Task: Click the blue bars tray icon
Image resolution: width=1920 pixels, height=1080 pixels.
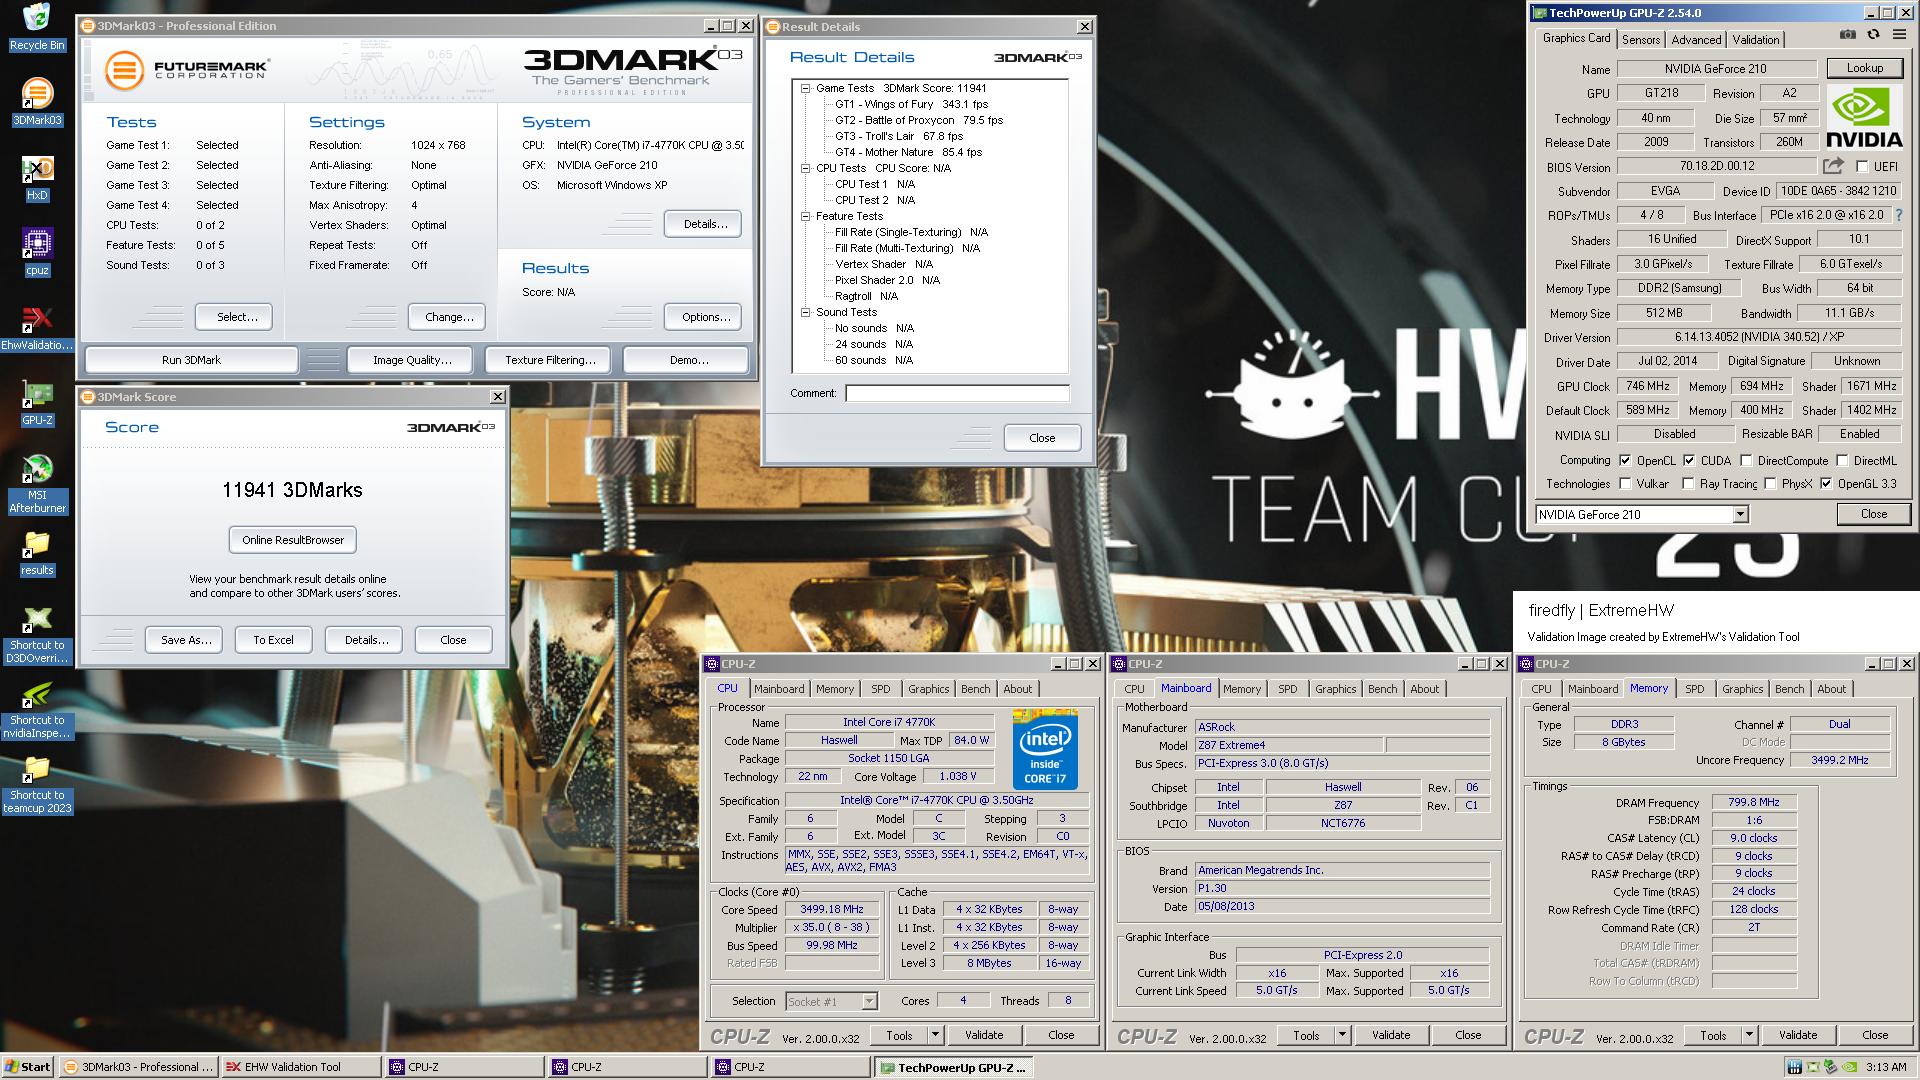Action: click(1796, 1067)
